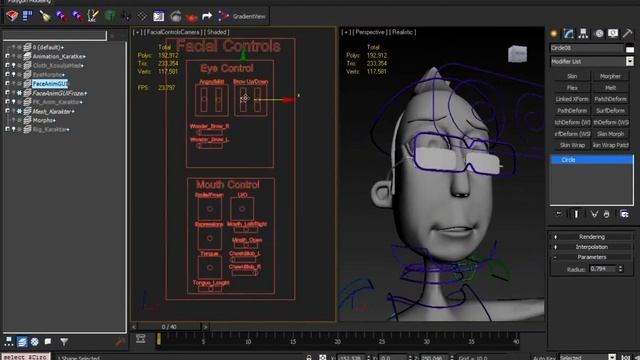640x360 pixels.
Task: Open the Hierarchy panel tab
Action: click(583, 33)
